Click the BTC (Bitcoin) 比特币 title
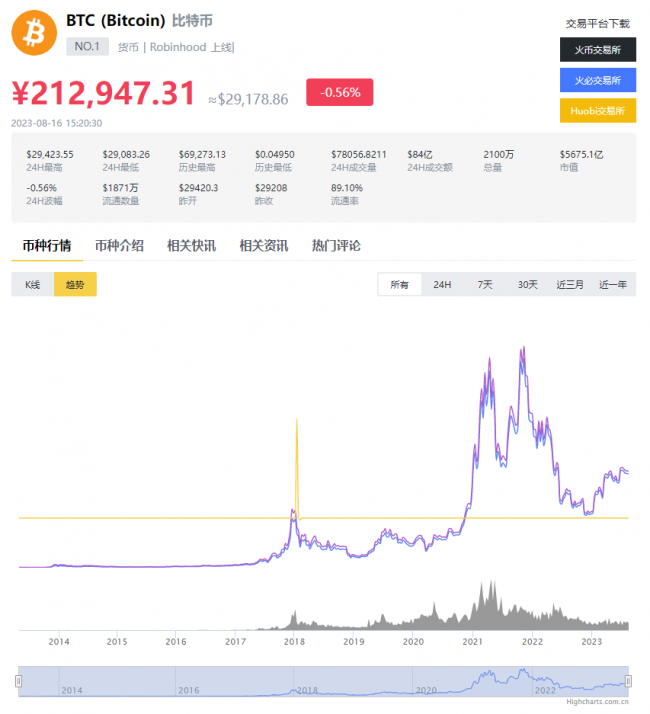 coord(139,20)
